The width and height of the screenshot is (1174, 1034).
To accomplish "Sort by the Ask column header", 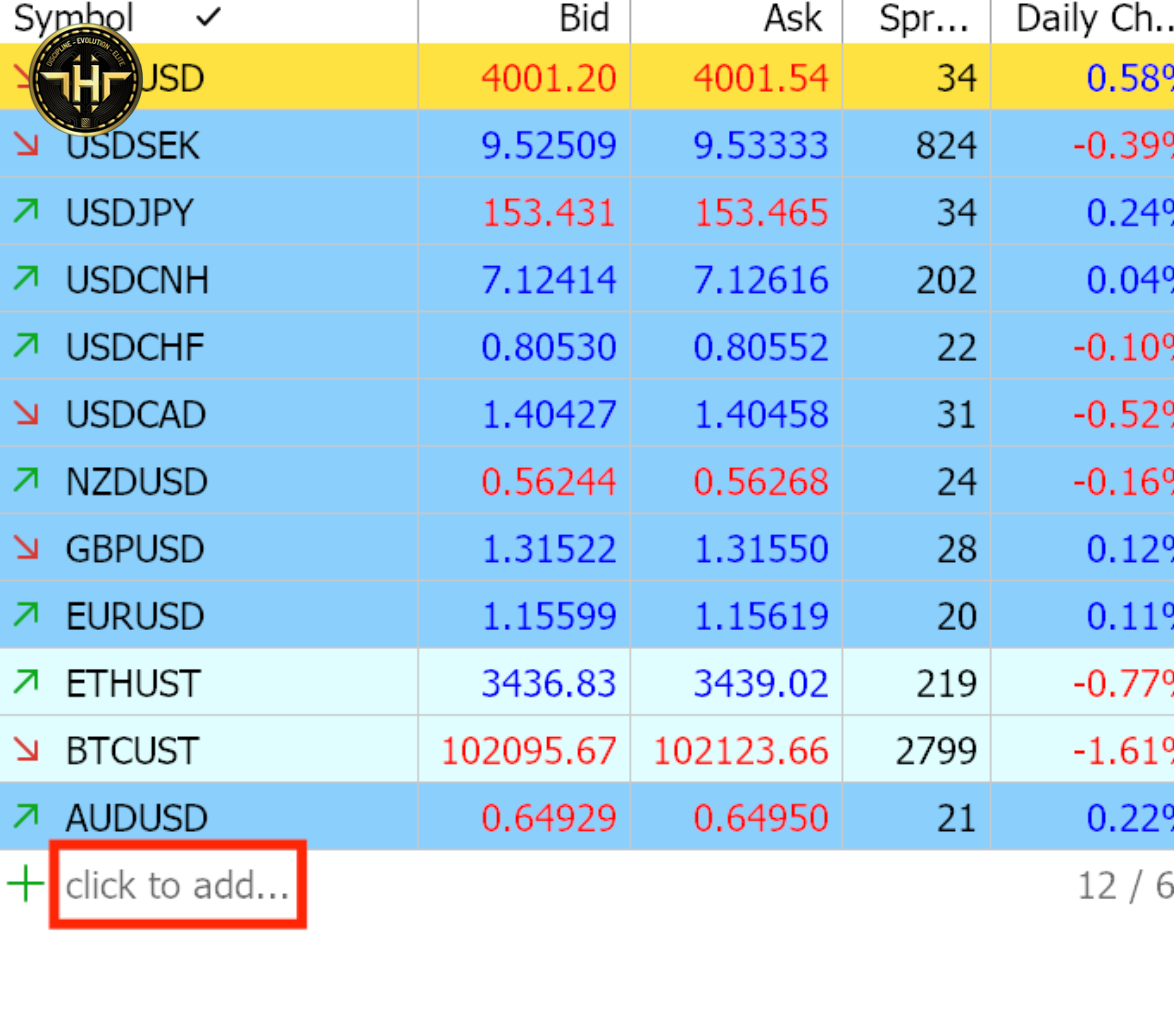I will pos(792,19).
